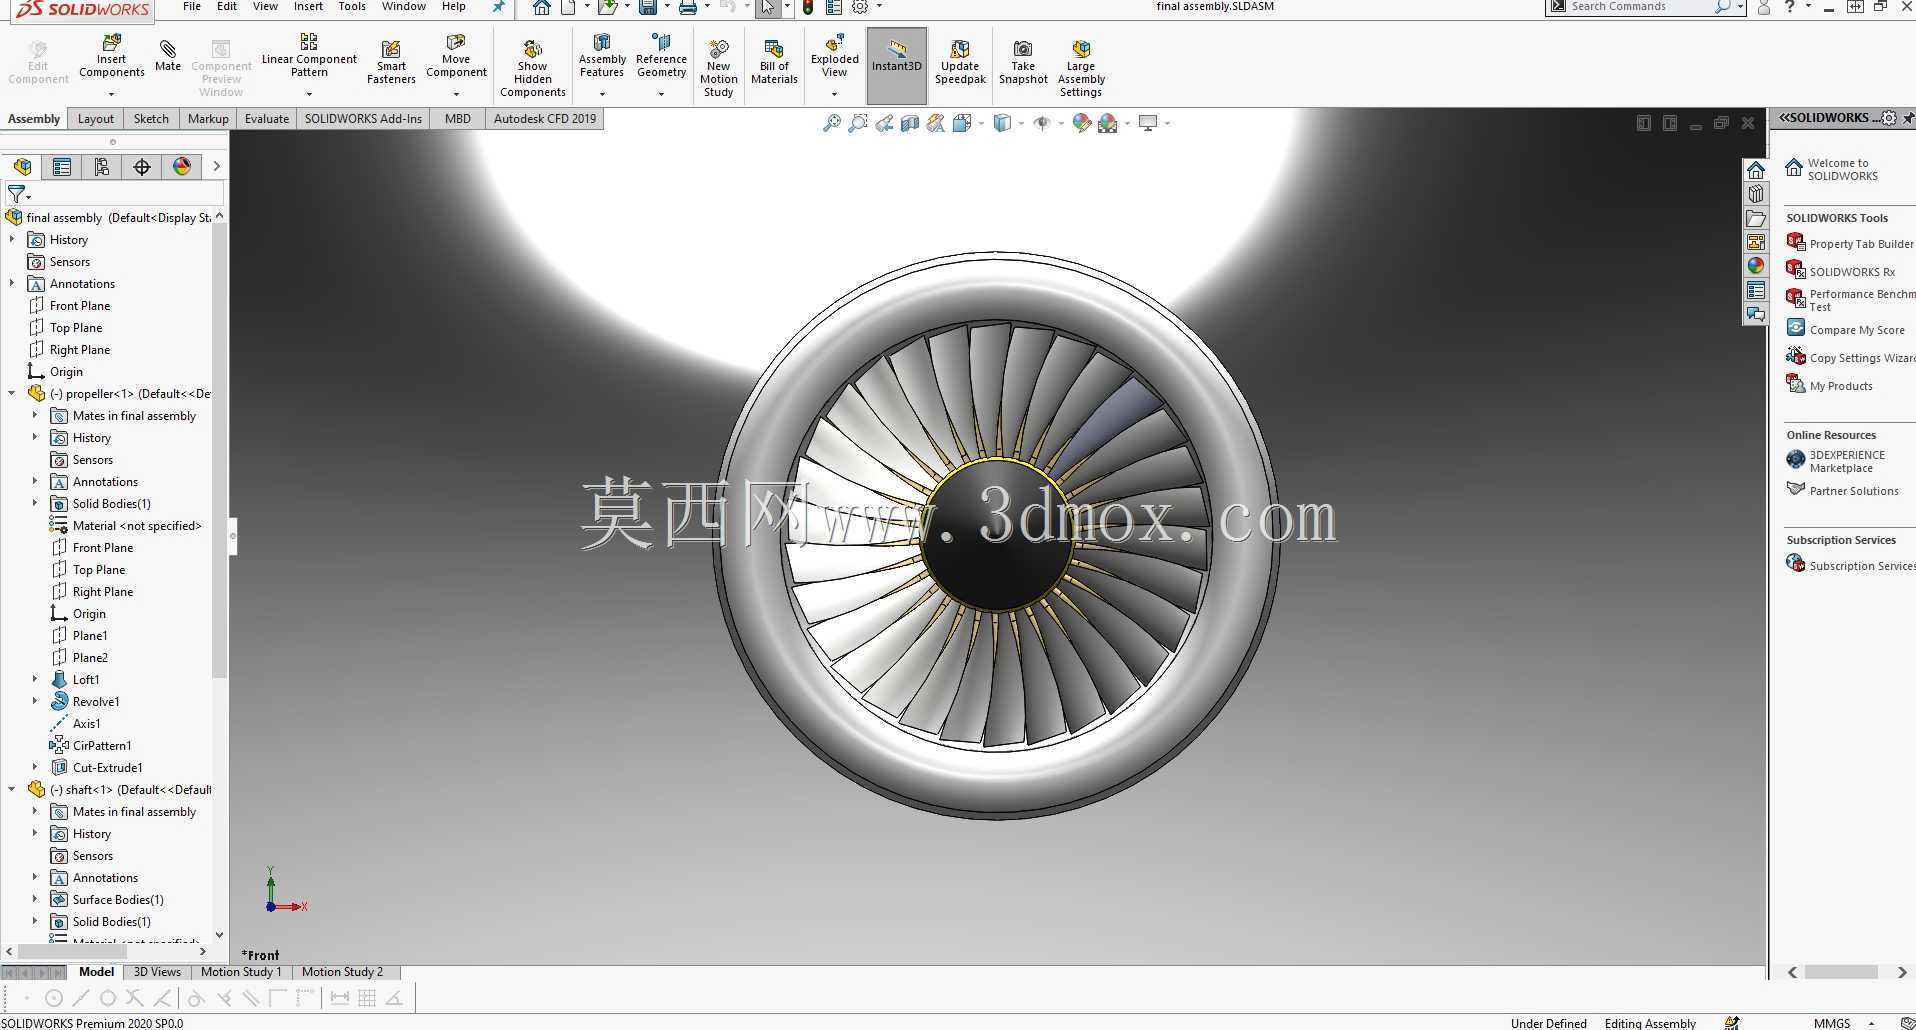Select the Mate tool
The image size is (1916, 1030).
(168, 56)
